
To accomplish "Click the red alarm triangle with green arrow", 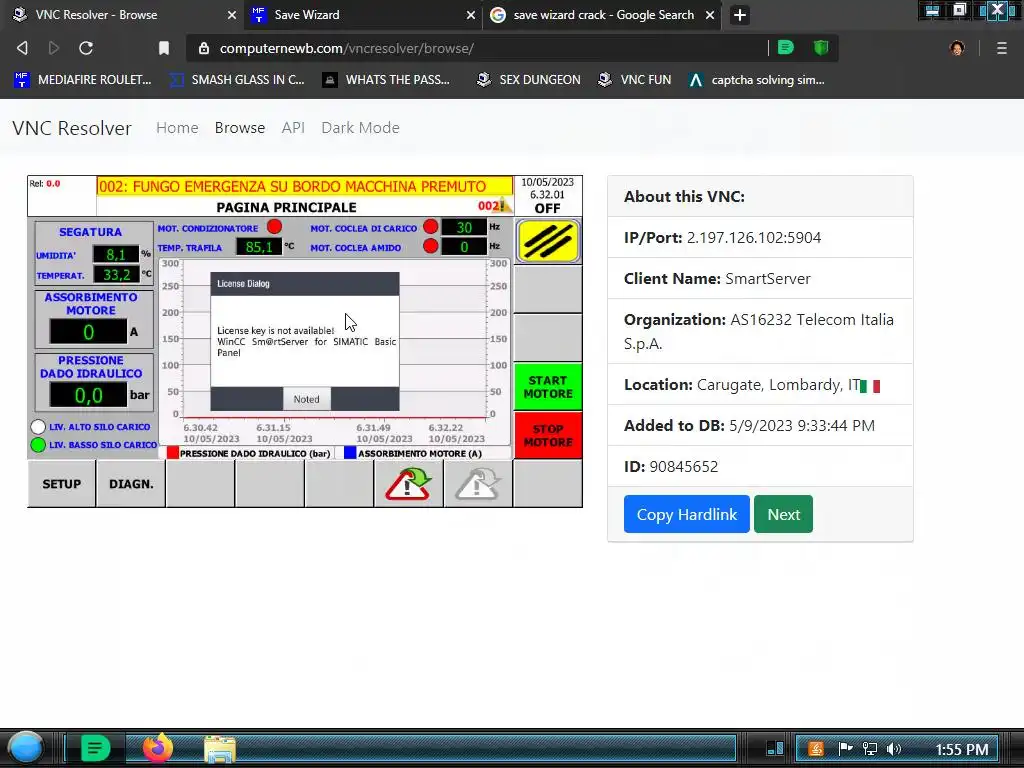I will [x=409, y=484].
